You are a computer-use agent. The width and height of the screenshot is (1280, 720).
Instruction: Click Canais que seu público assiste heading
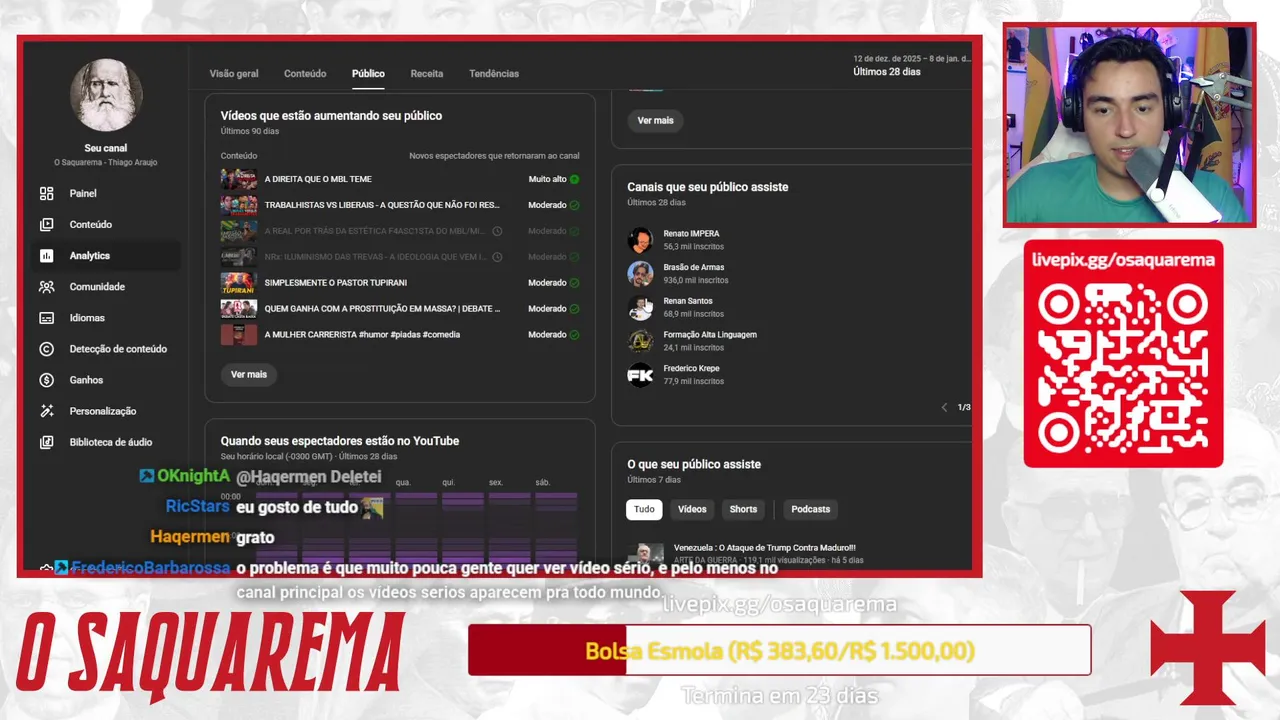coord(708,187)
